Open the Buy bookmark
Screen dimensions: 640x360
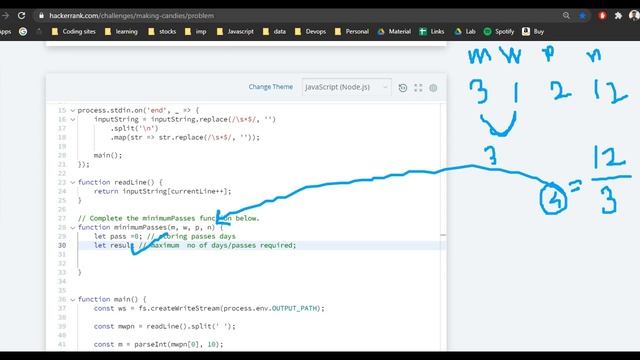pyautogui.click(x=533, y=31)
